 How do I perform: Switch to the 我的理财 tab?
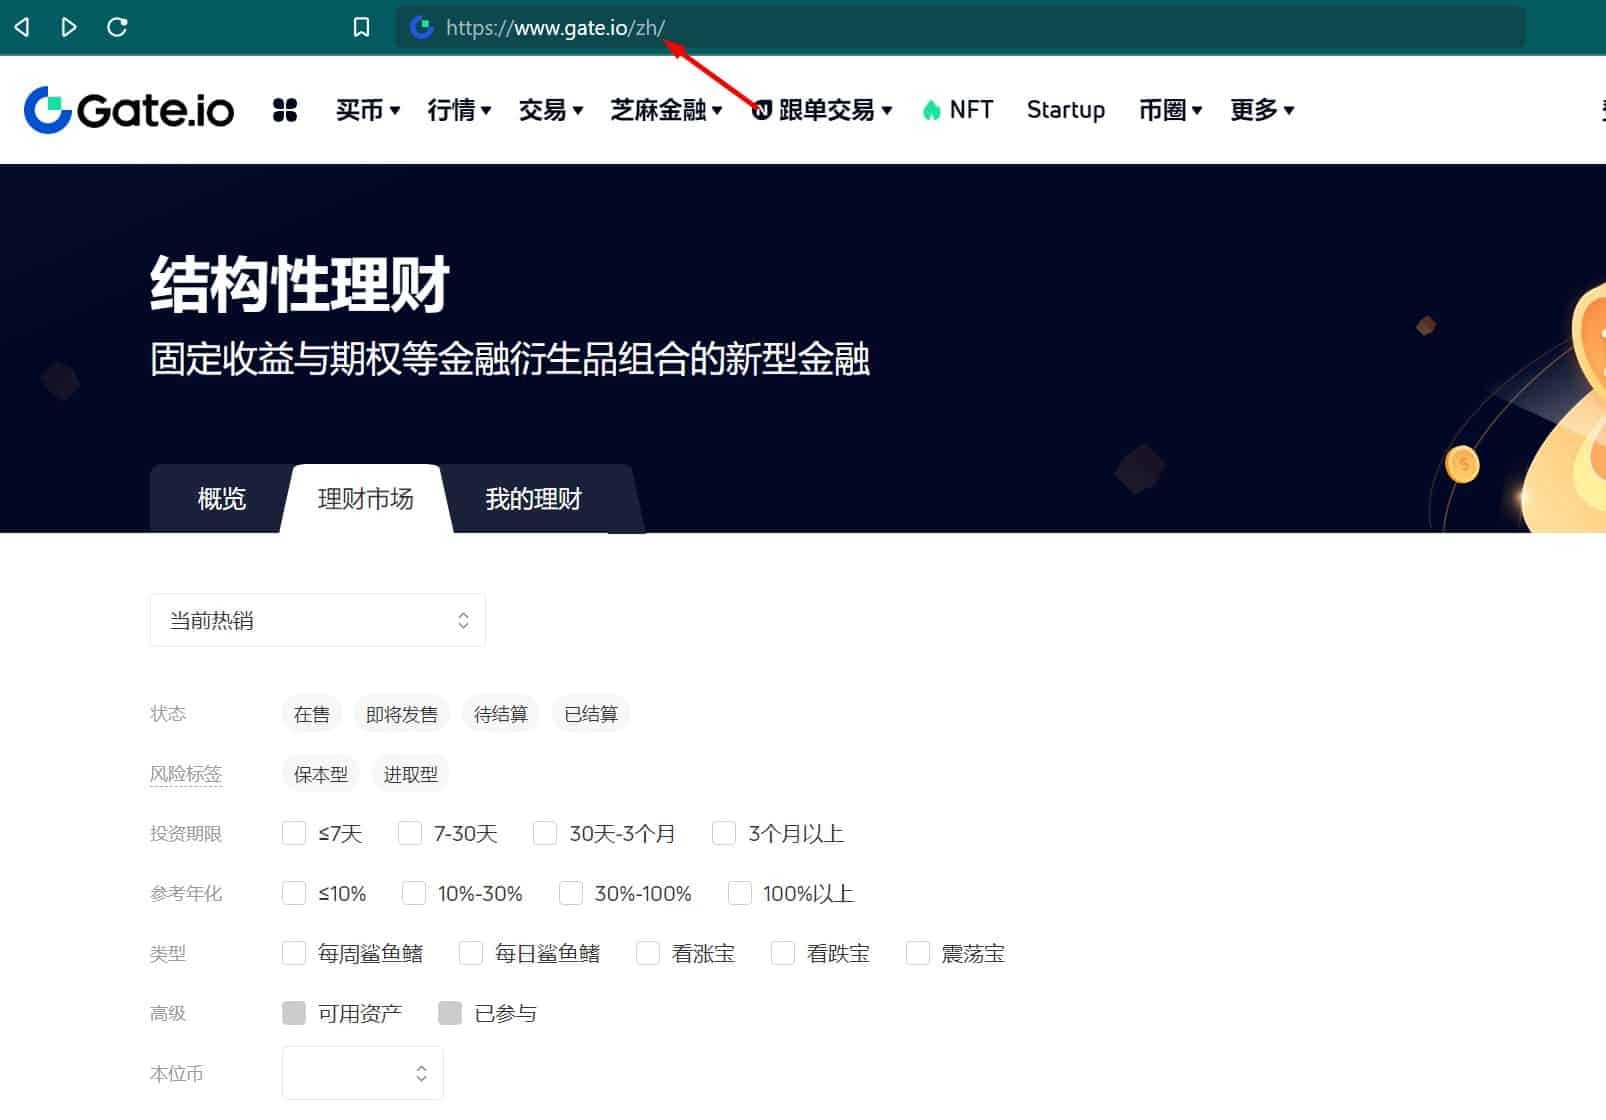click(533, 498)
